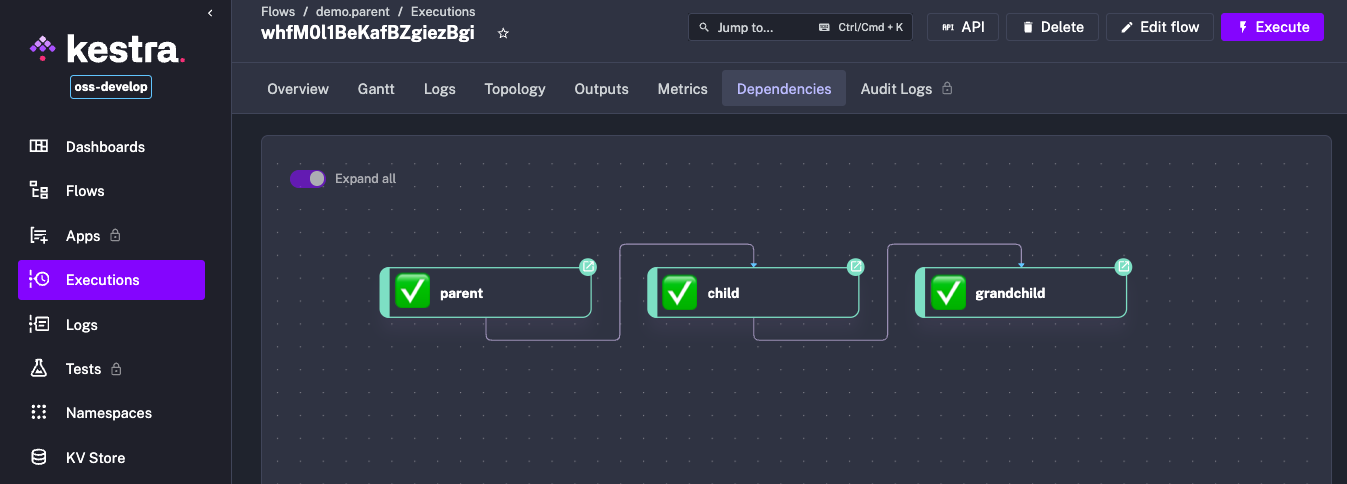Image resolution: width=1347 pixels, height=484 pixels.
Task: Click the Executions clock icon
Action: 39,280
